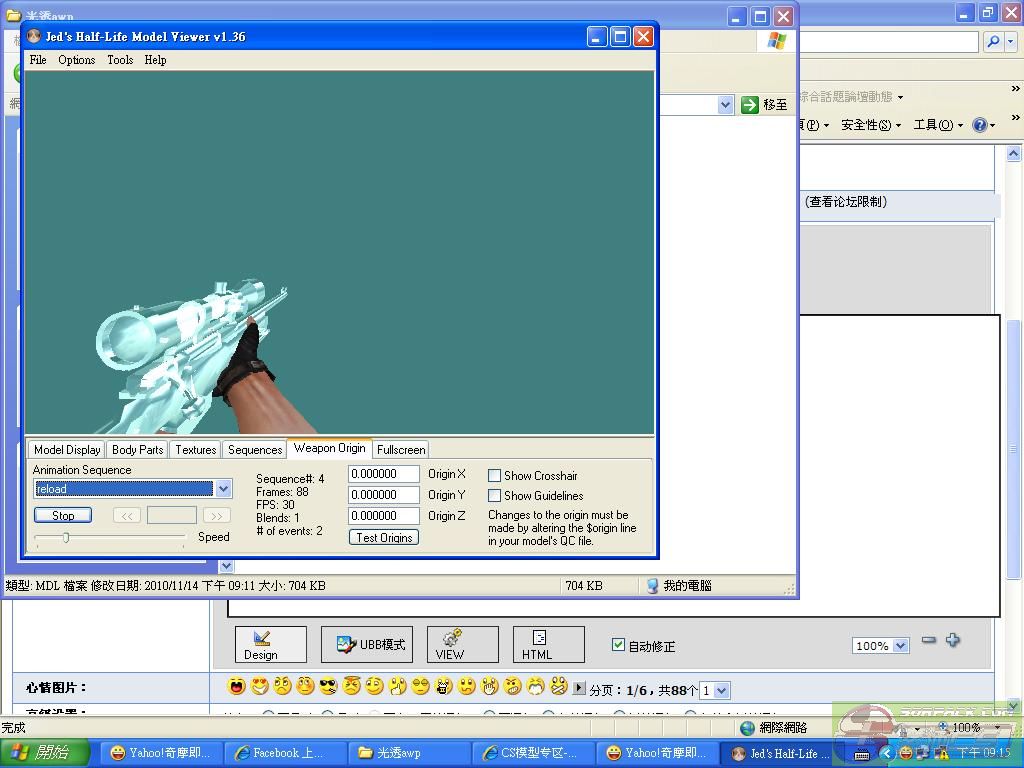Click the 網際網路 zone in browser status bar
Viewport: 1024px width, 768px height.
coord(774,728)
